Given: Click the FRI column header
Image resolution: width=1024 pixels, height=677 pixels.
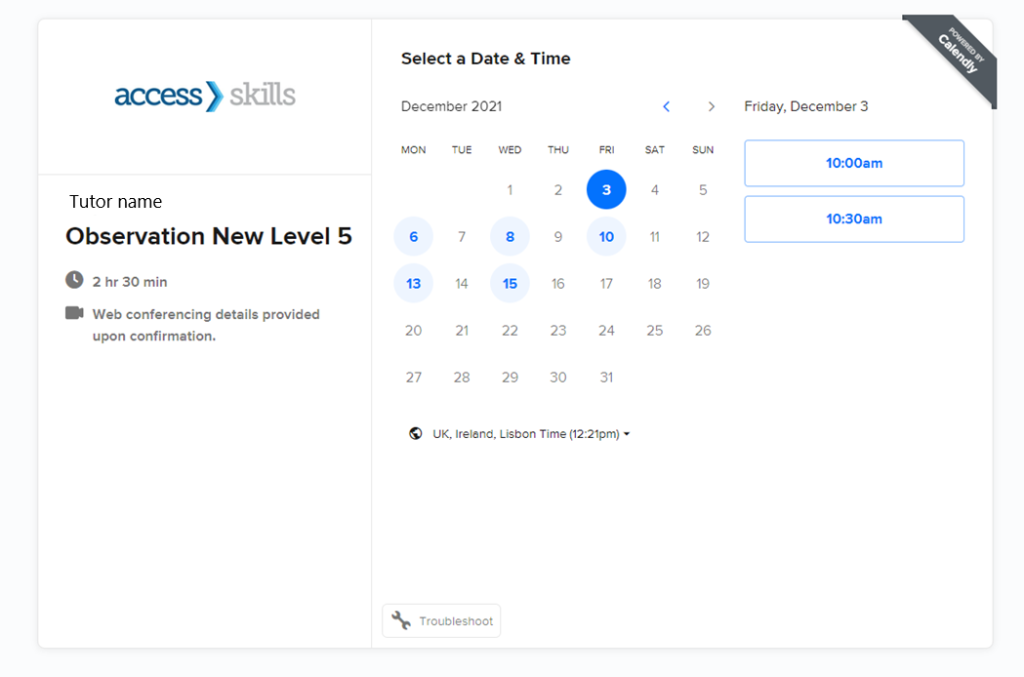Looking at the screenshot, I should click(606, 150).
